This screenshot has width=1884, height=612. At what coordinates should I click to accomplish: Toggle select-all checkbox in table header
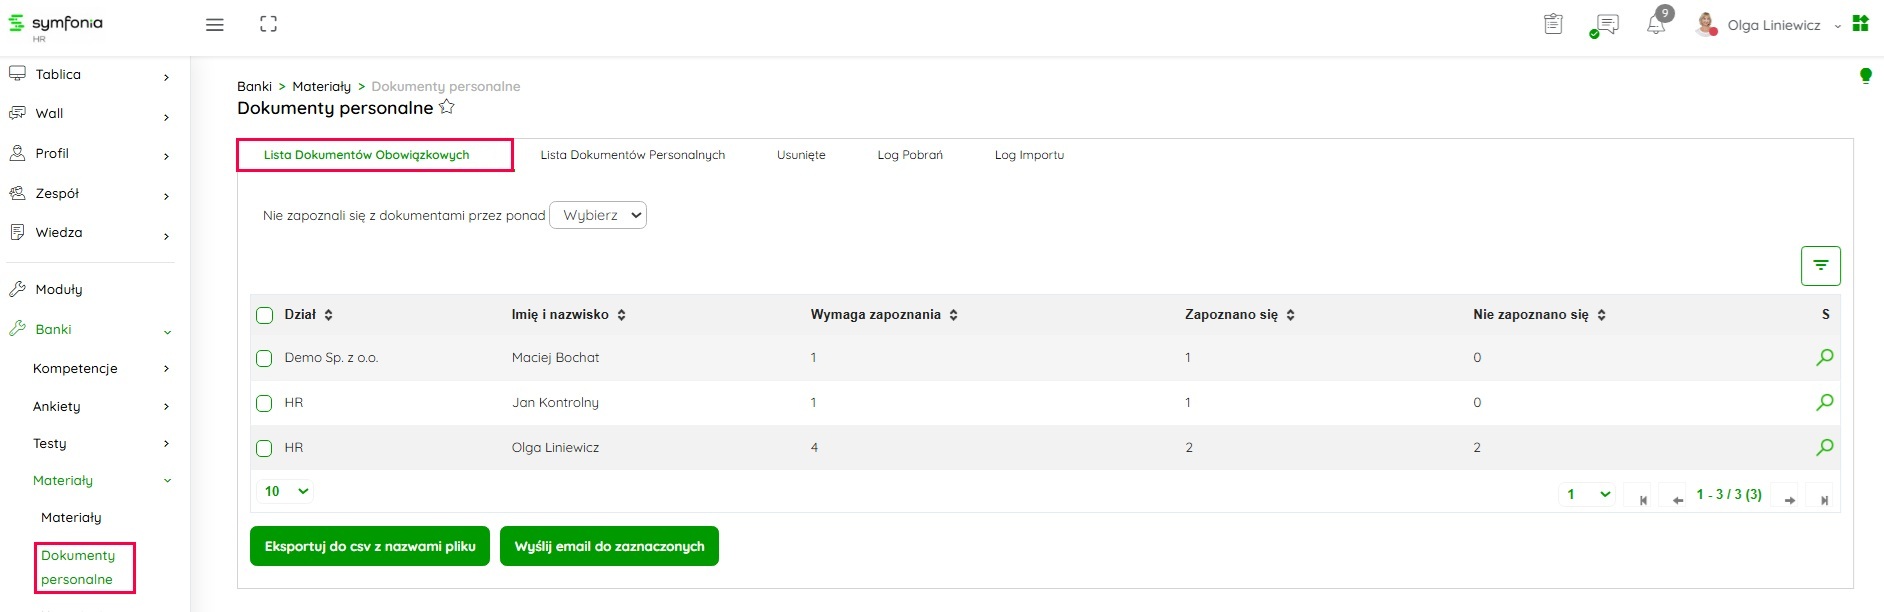264,315
